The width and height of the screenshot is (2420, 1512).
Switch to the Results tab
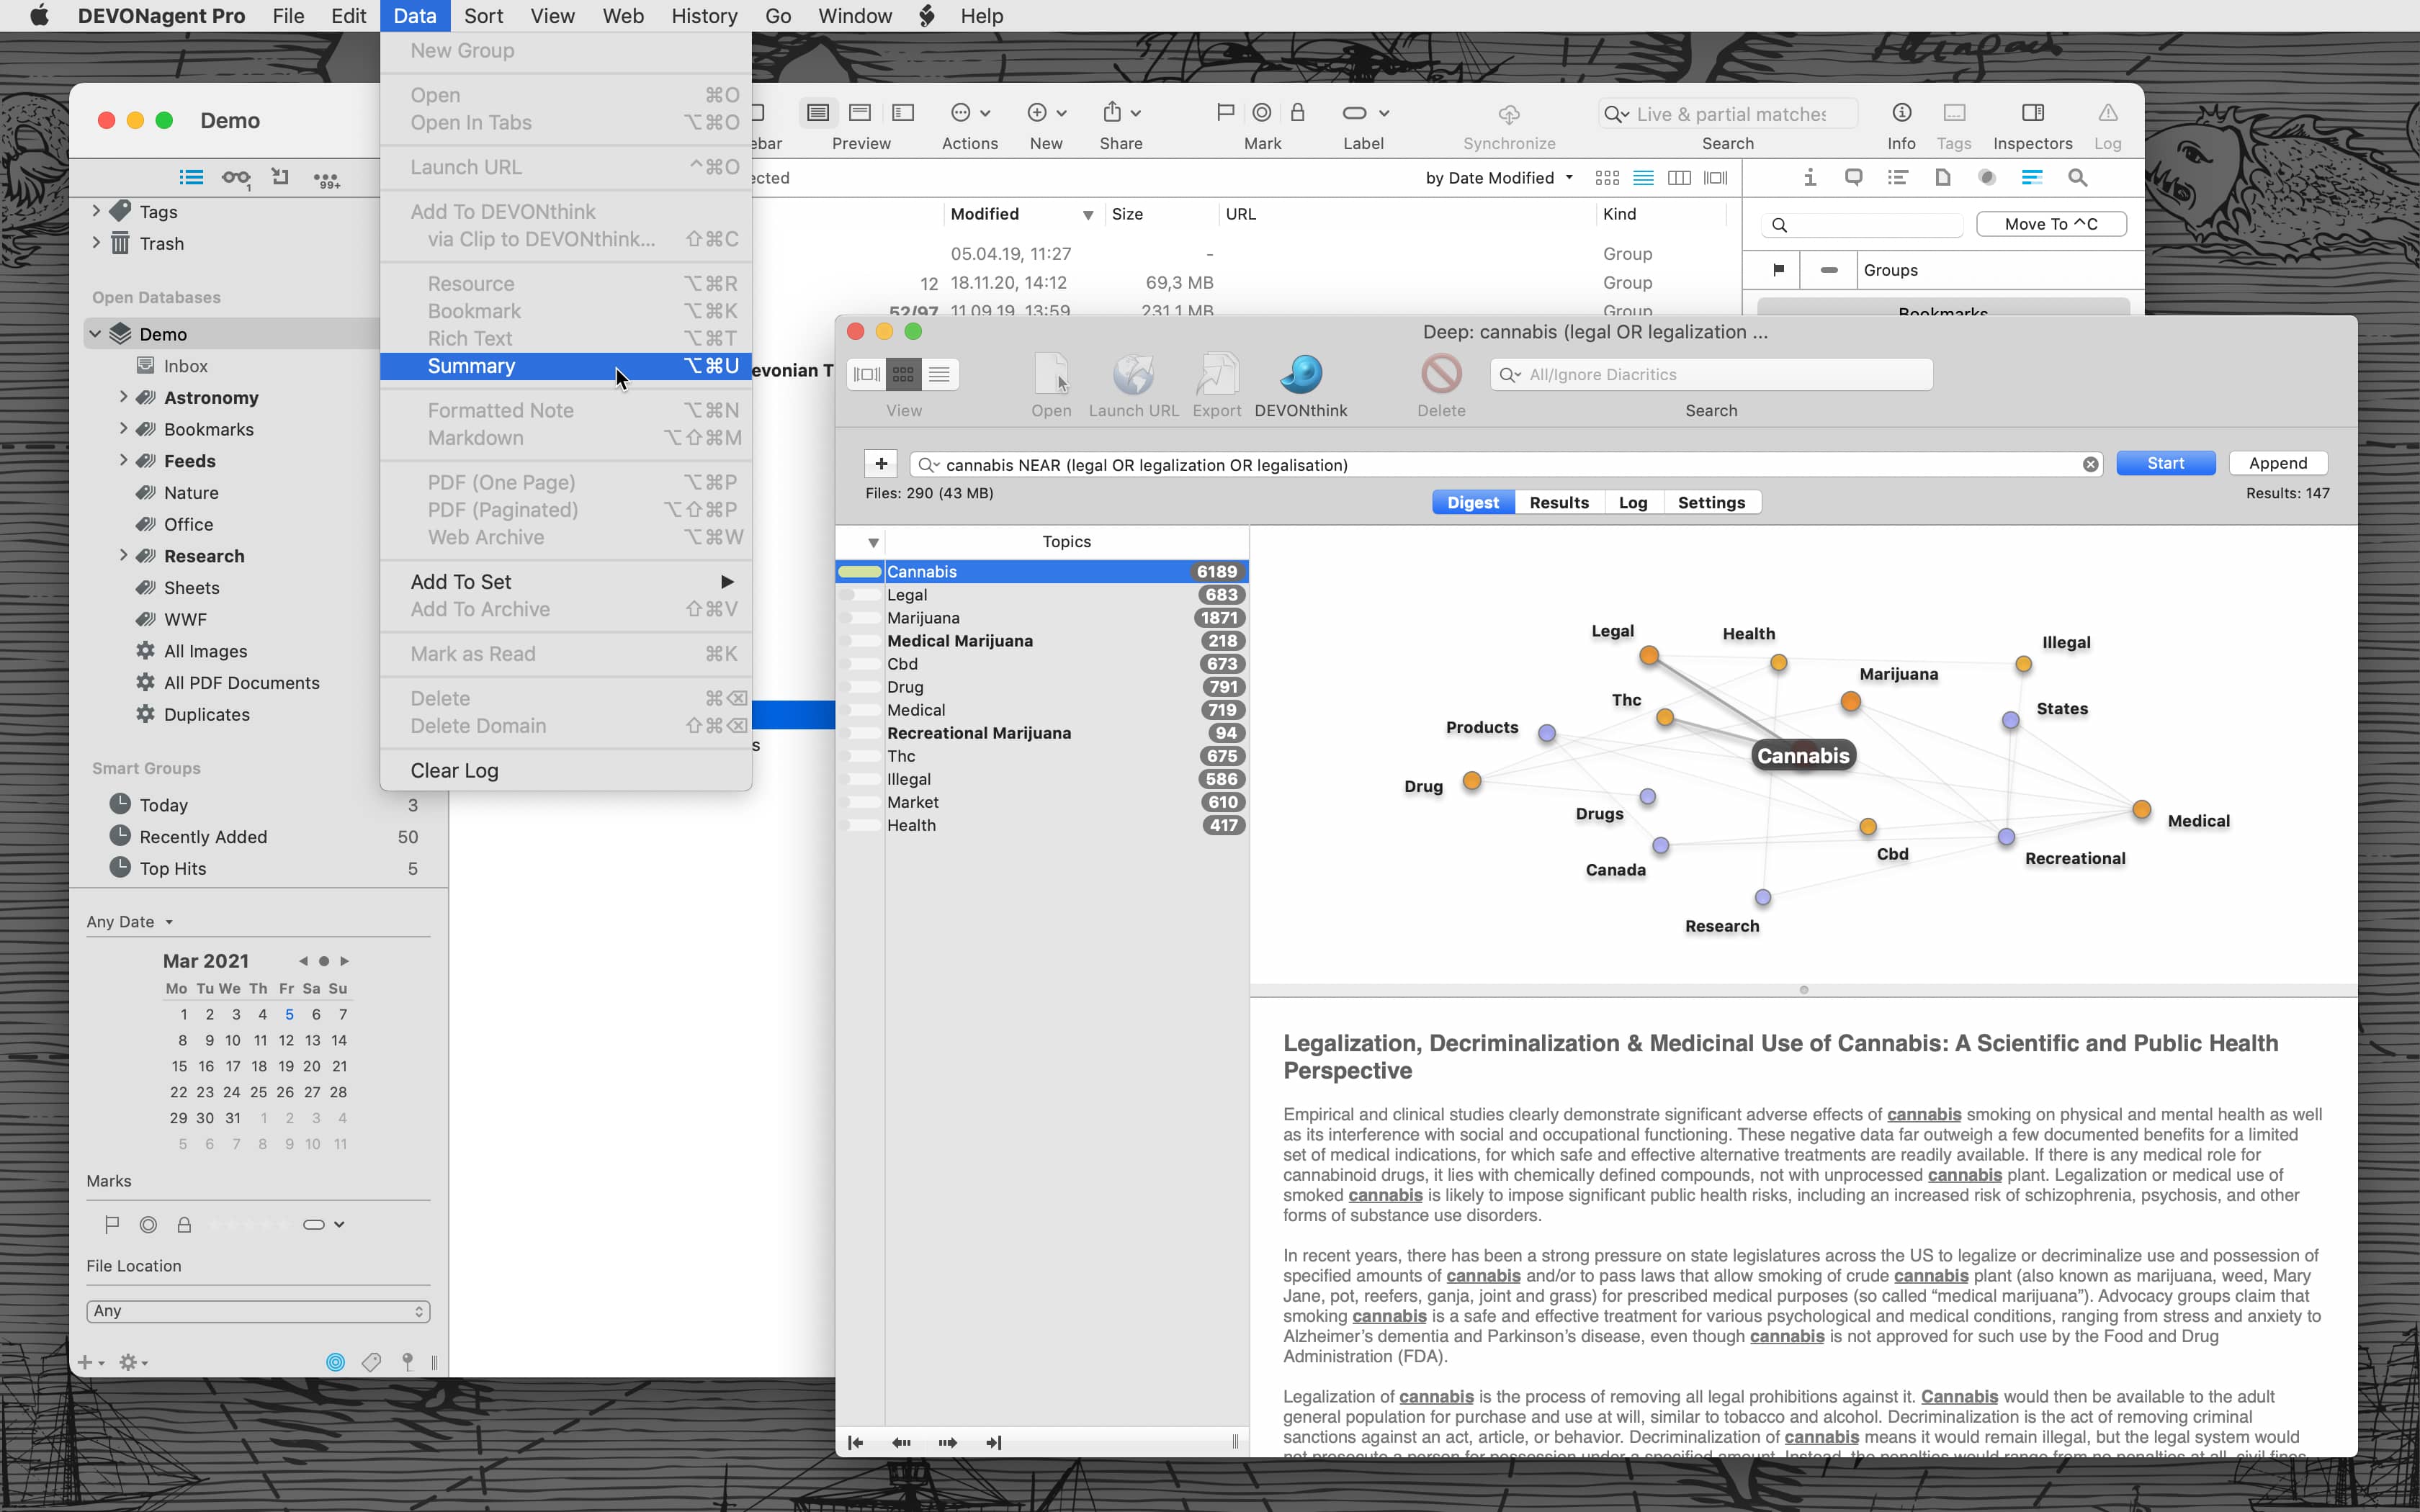pos(1559,503)
